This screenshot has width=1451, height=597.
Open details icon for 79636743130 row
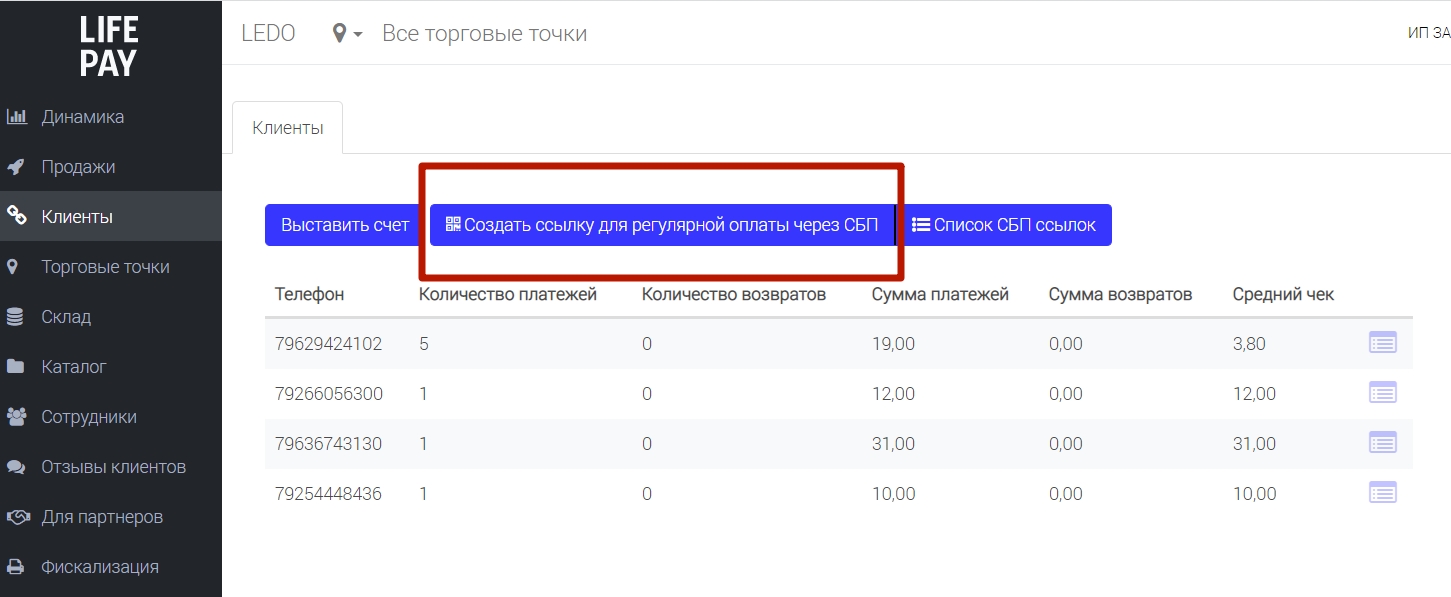point(1383,443)
